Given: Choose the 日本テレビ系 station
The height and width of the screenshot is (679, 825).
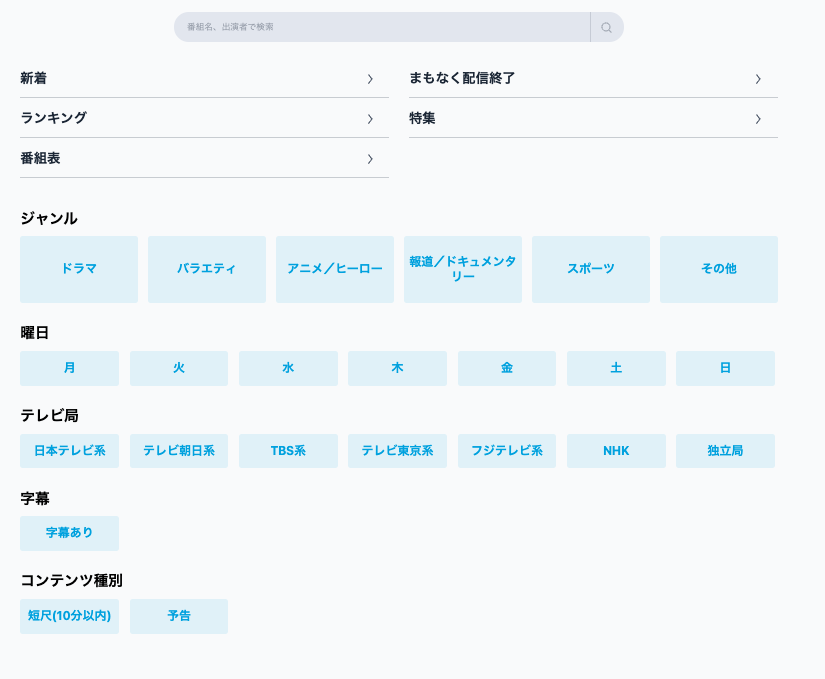Looking at the screenshot, I should [69, 451].
